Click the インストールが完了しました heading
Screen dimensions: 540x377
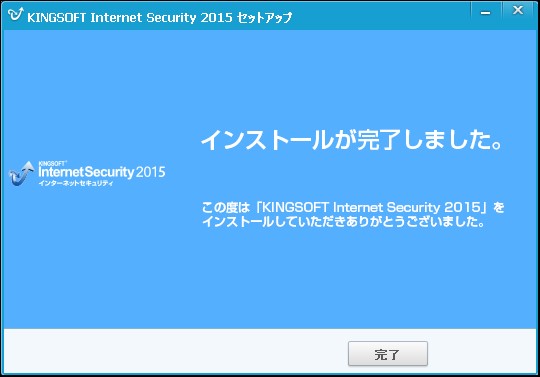[352, 140]
